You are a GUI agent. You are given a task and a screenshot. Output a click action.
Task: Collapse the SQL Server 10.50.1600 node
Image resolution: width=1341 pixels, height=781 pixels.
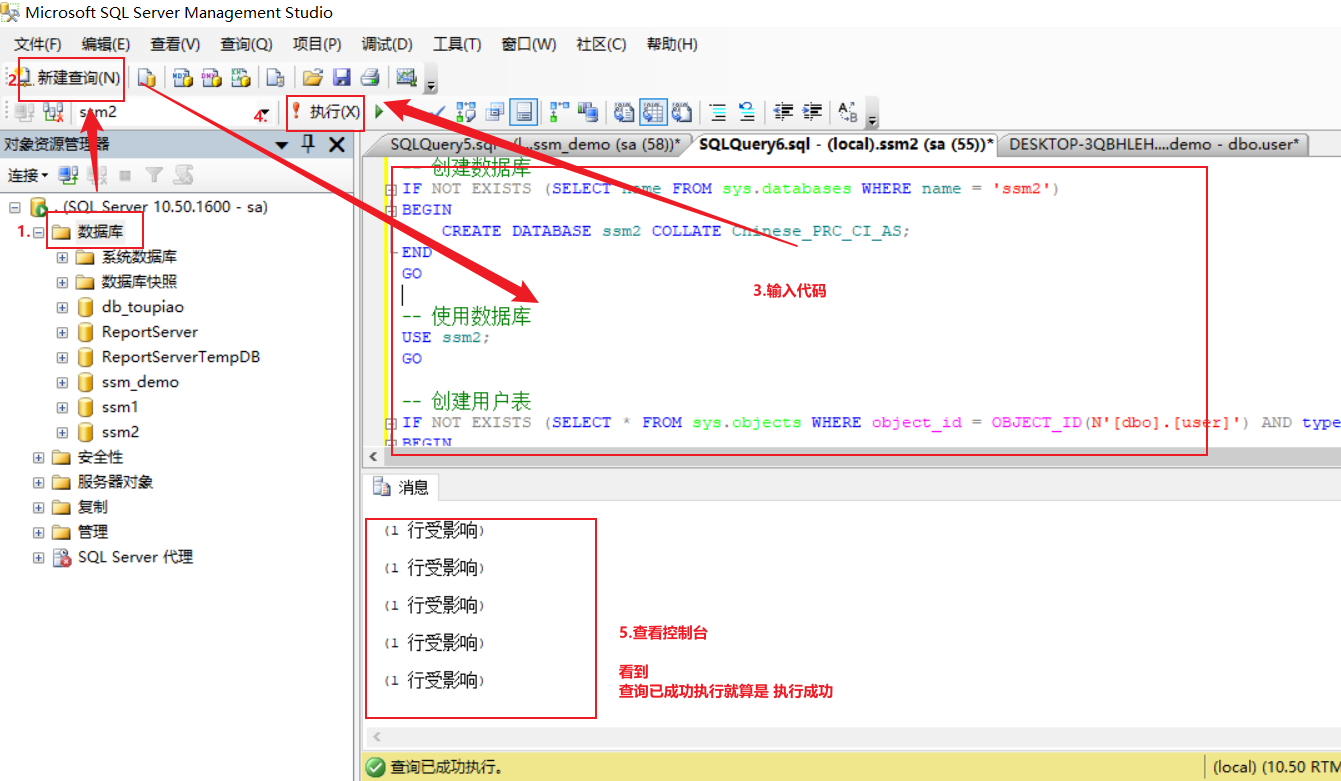(15, 207)
